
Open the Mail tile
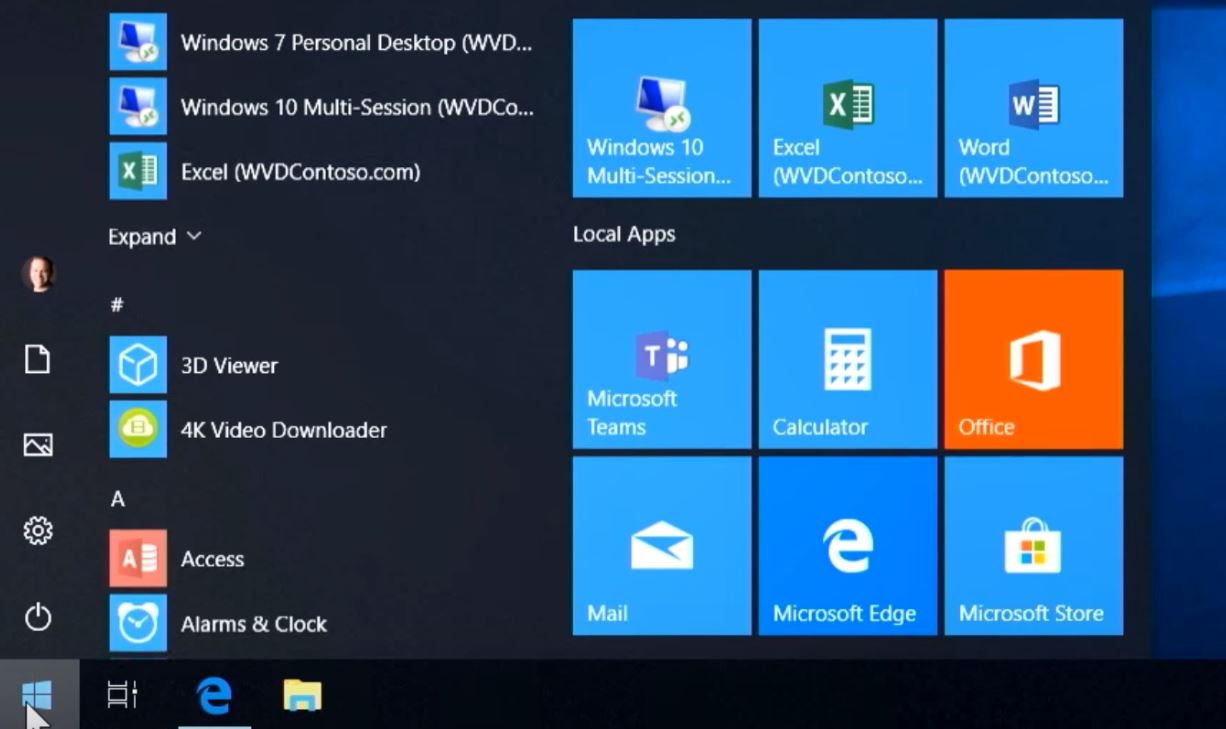click(x=661, y=546)
